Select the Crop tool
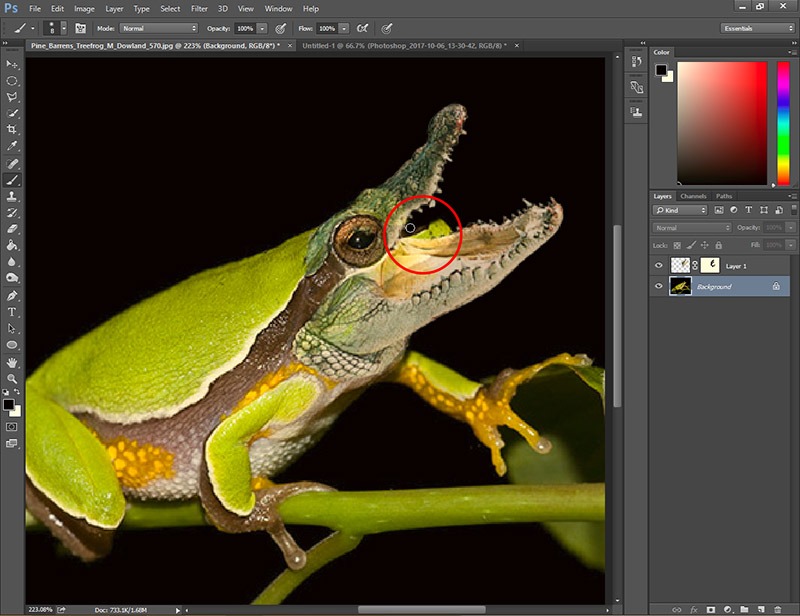The width and height of the screenshot is (800, 616). pyautogui.click(x=12, y=130)
